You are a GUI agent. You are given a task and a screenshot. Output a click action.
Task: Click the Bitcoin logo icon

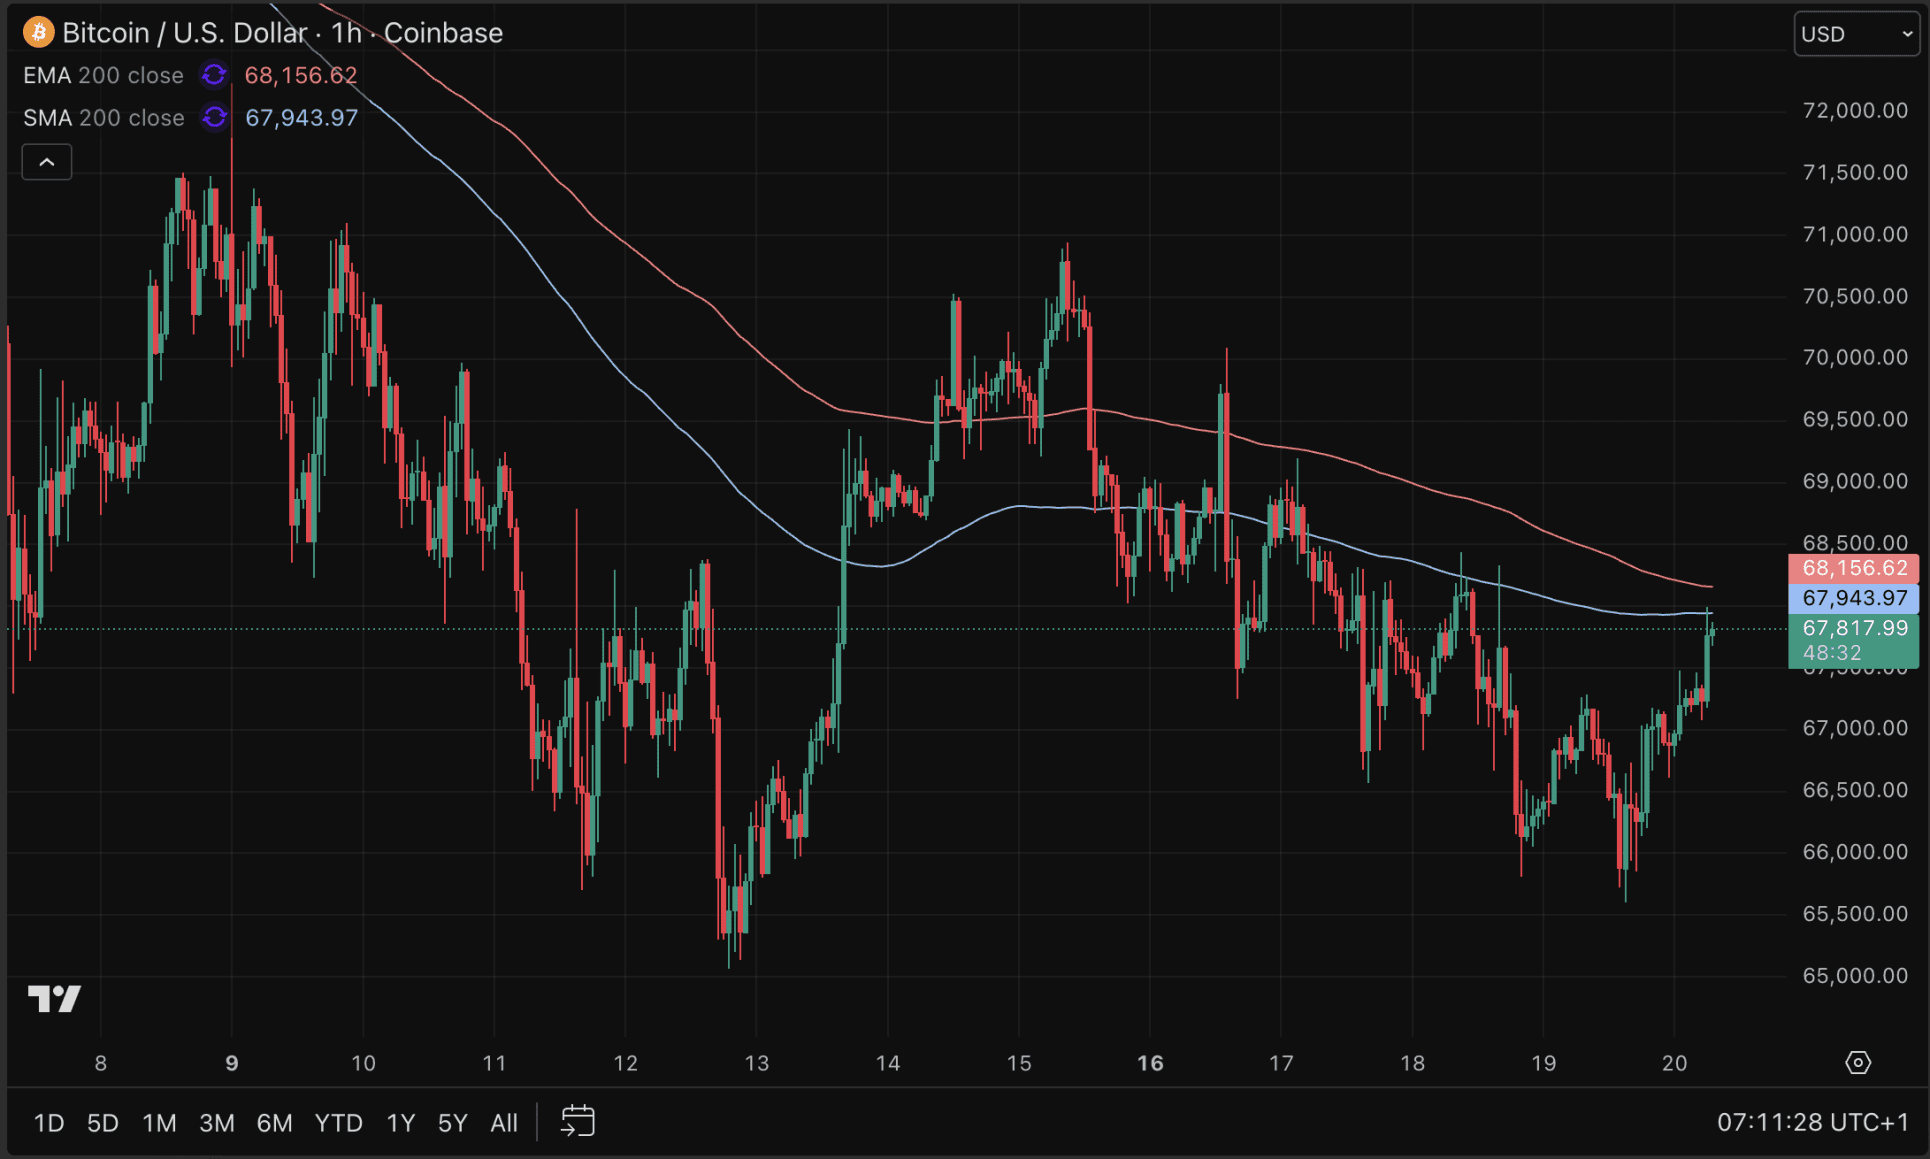tap(38, 32)
